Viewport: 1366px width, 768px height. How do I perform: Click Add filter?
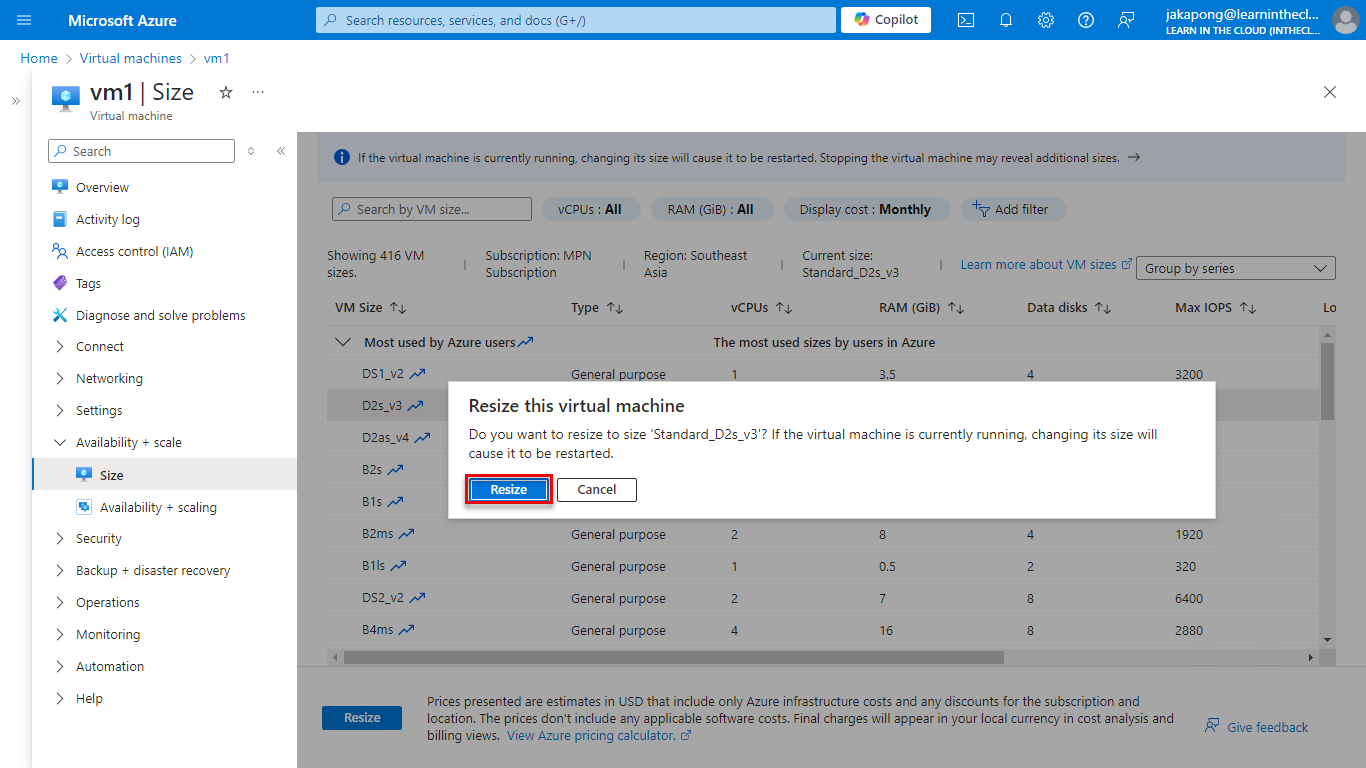click(x=1013, y=209)
